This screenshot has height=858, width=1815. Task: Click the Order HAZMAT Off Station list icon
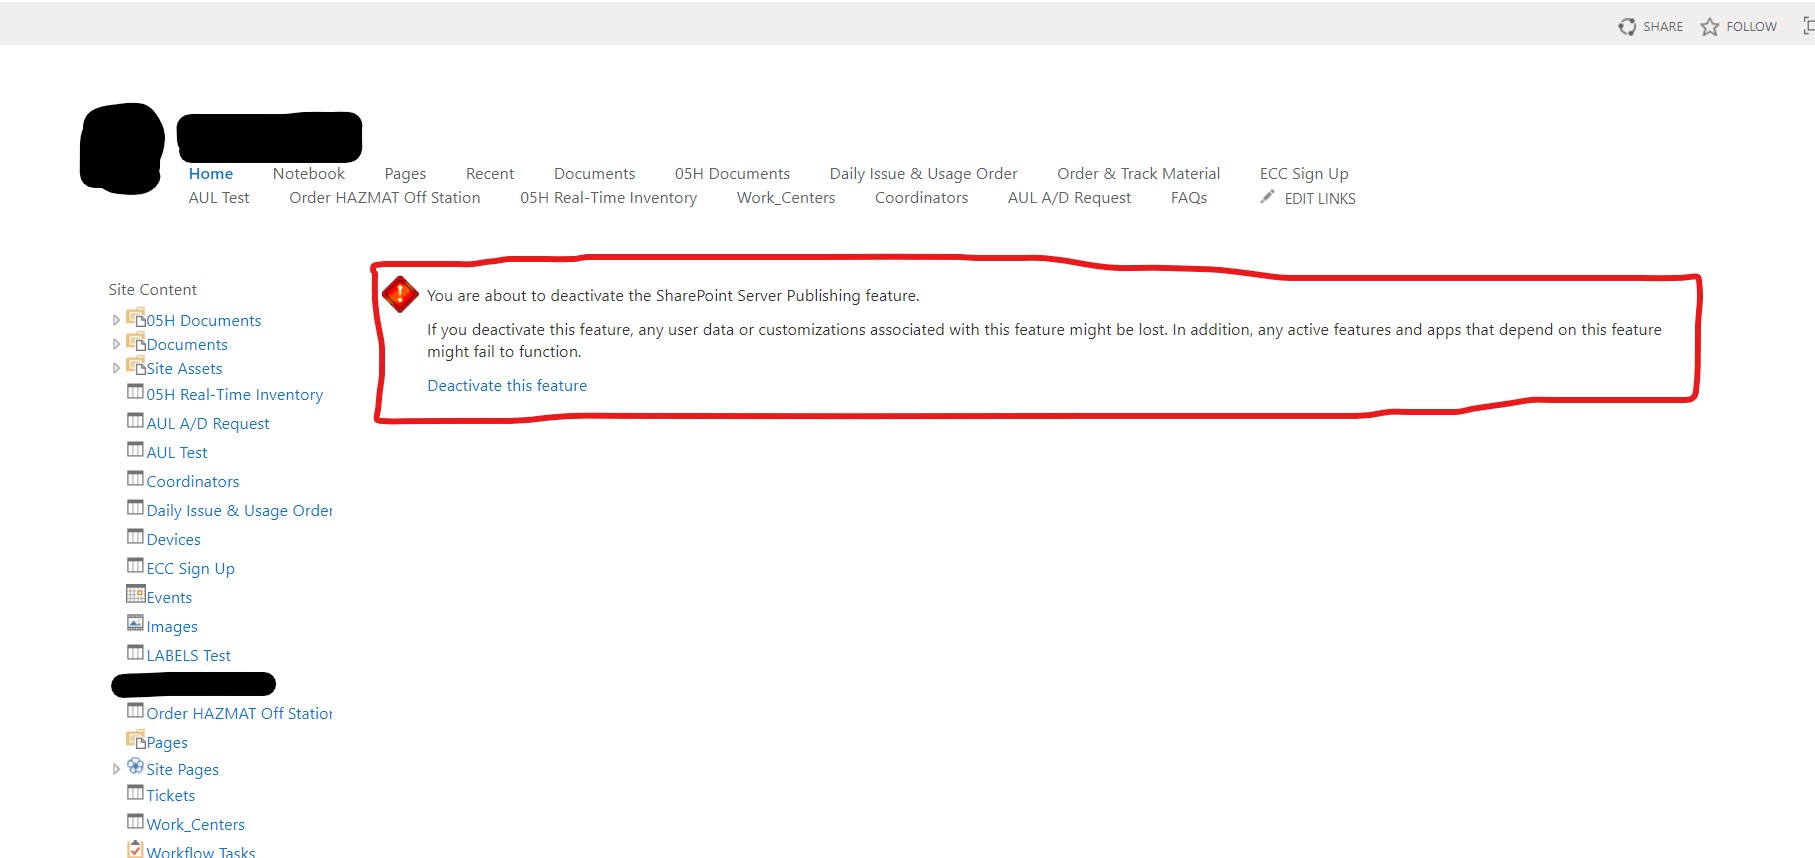135,710
